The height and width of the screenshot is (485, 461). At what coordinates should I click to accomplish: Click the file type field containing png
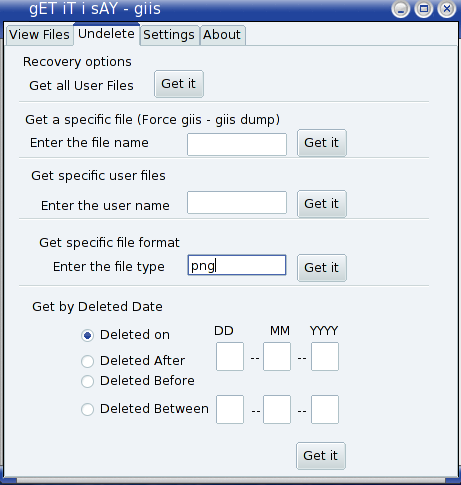(237, 265)
